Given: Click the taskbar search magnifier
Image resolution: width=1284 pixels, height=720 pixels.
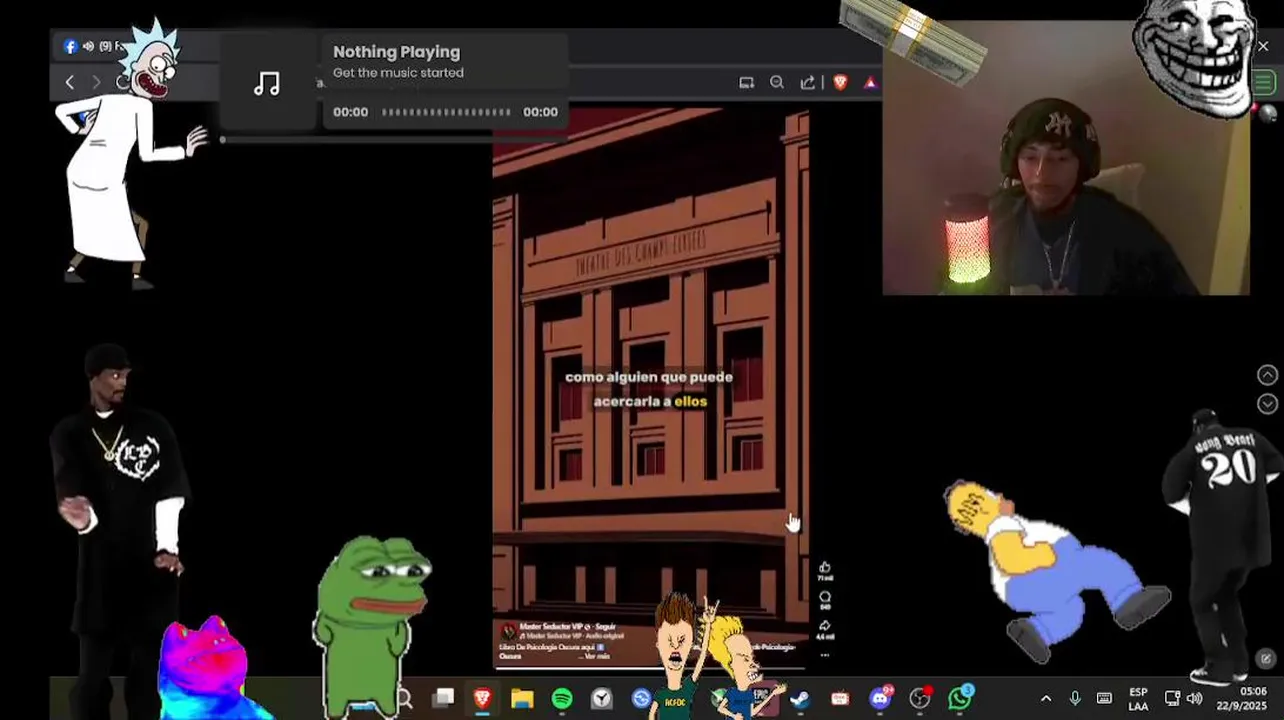Looking at the screenshot, I should [x=404, y=698].
